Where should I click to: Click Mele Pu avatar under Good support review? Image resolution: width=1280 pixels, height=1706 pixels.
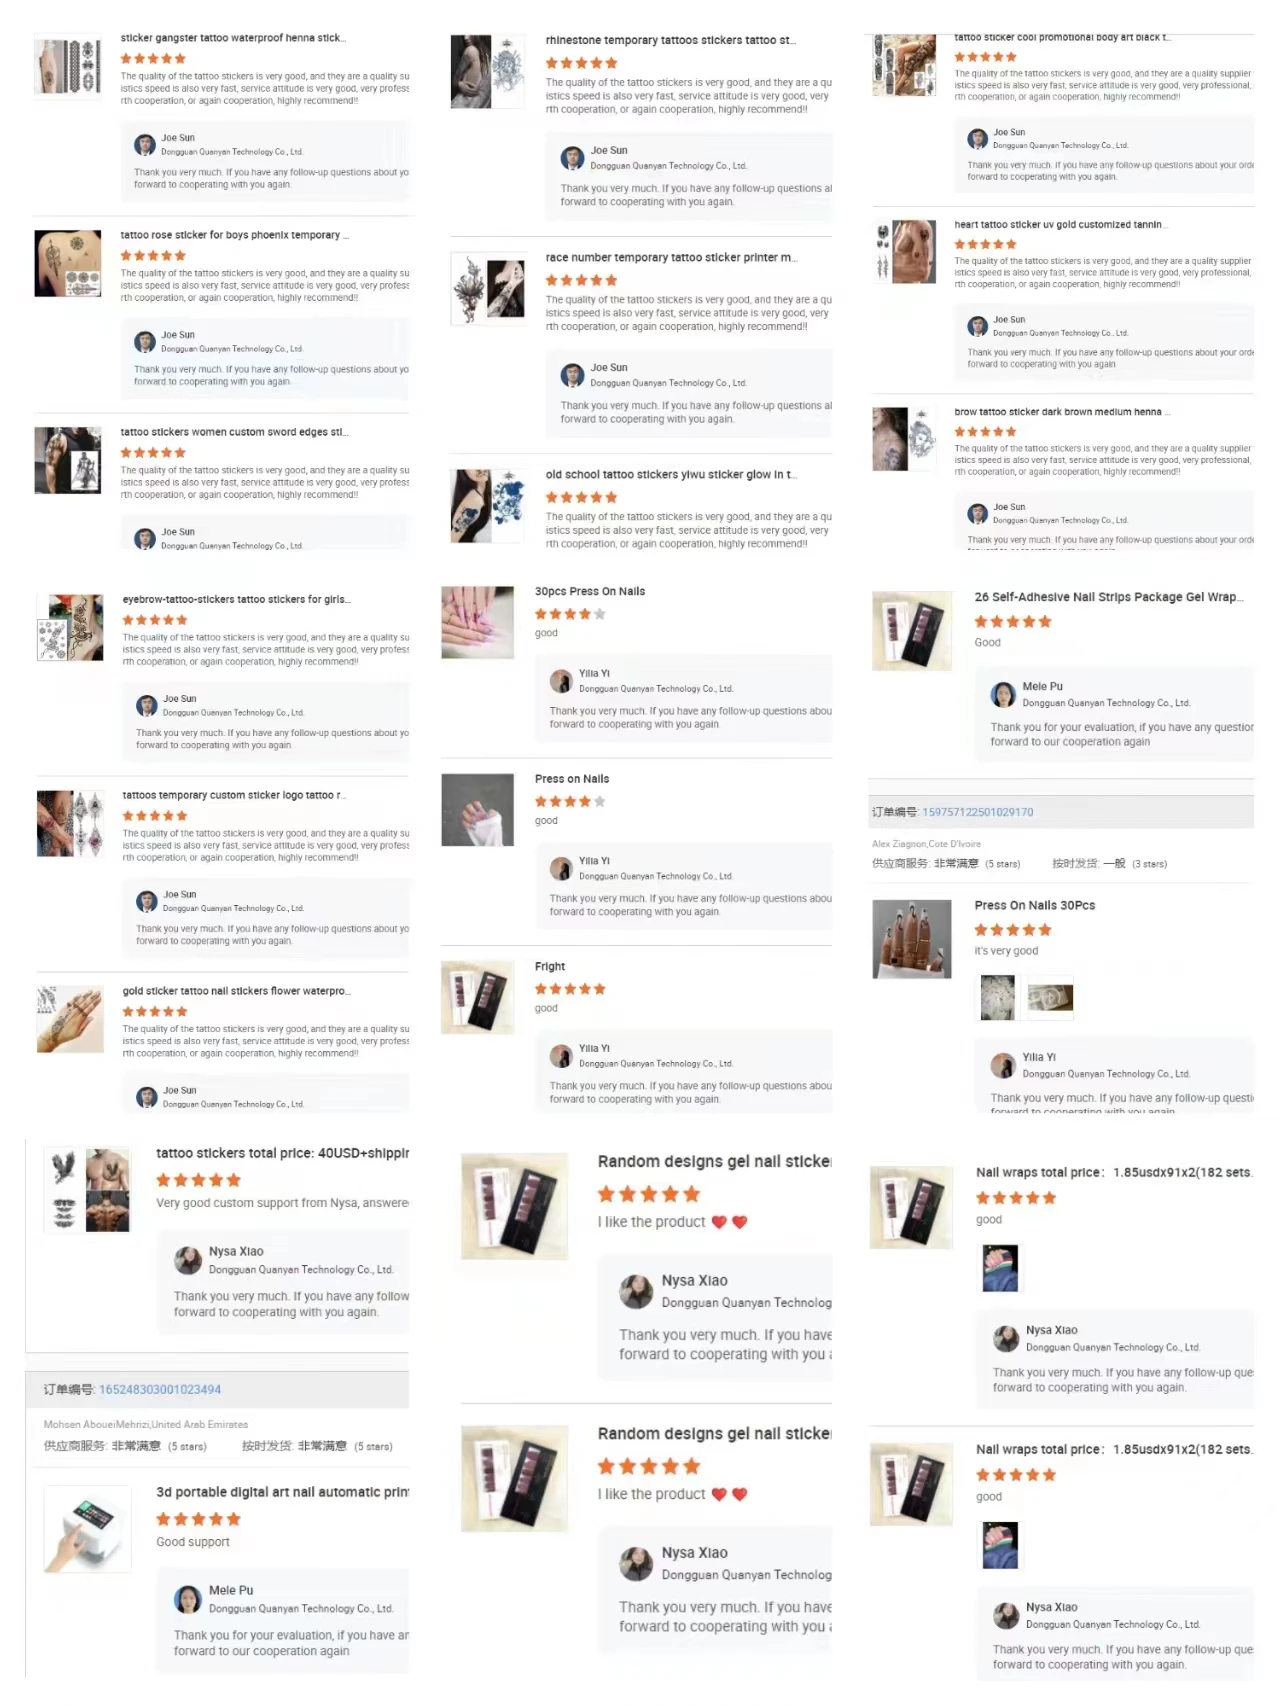coord(188,1599)
